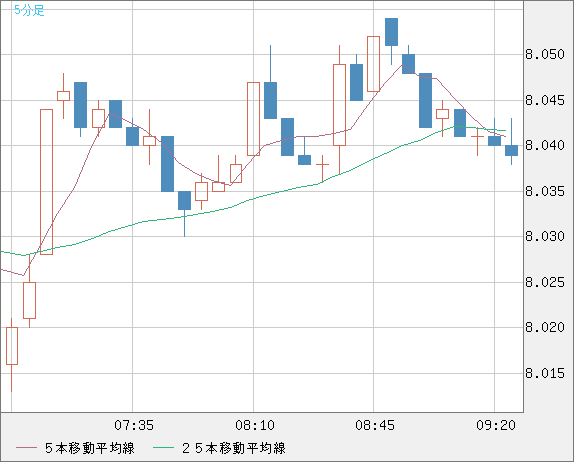Click the green legend line swatch

click(x=163, y=448)
